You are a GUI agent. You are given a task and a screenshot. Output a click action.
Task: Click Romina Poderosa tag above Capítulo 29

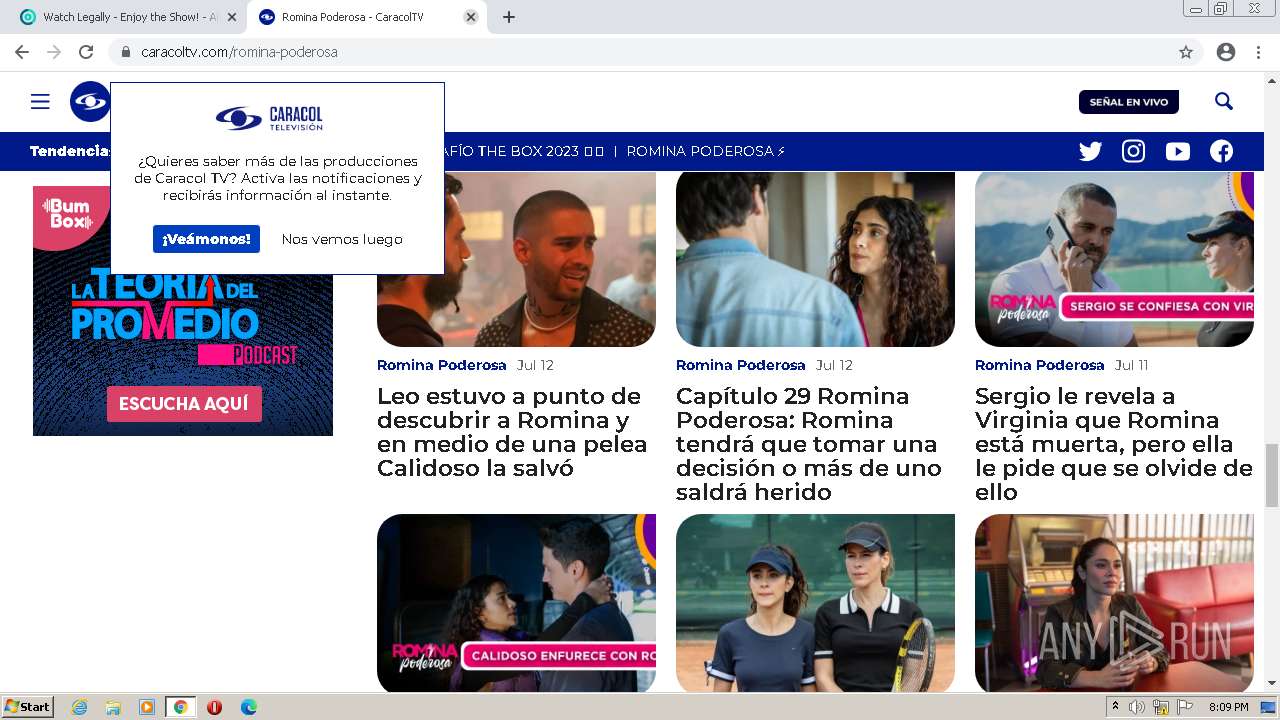(x=741, y=365)
